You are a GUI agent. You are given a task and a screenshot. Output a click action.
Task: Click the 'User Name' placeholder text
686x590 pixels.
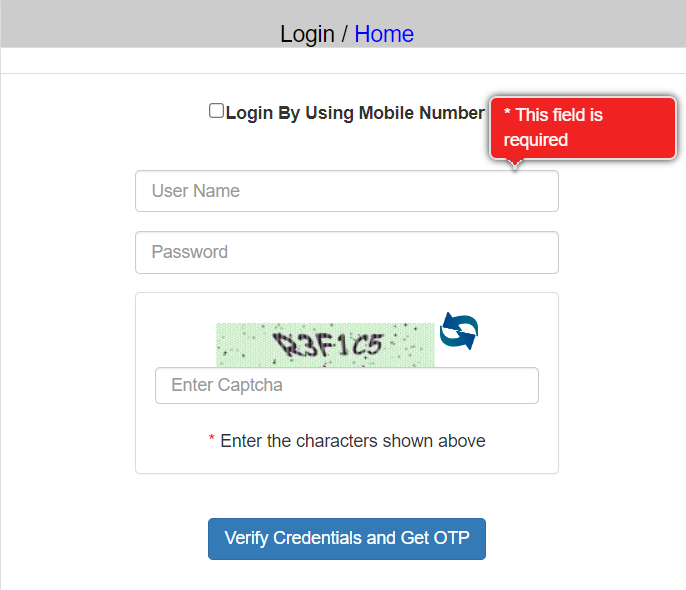tap(196, 191)
